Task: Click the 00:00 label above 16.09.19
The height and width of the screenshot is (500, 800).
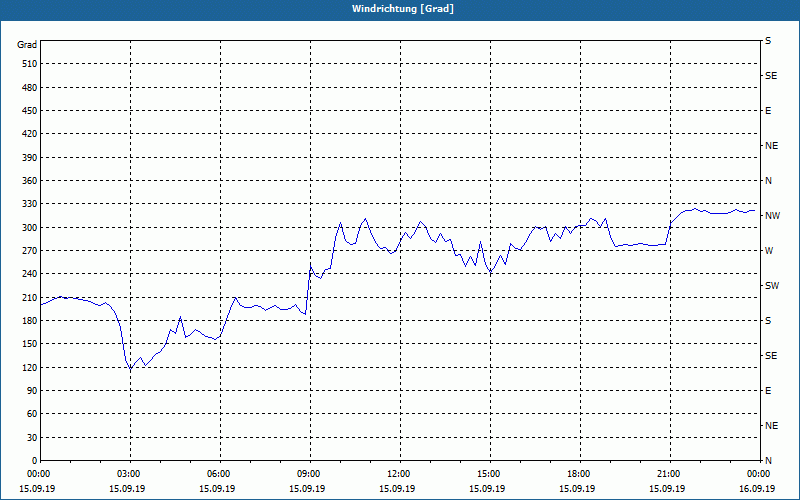Action: (758, 474)
